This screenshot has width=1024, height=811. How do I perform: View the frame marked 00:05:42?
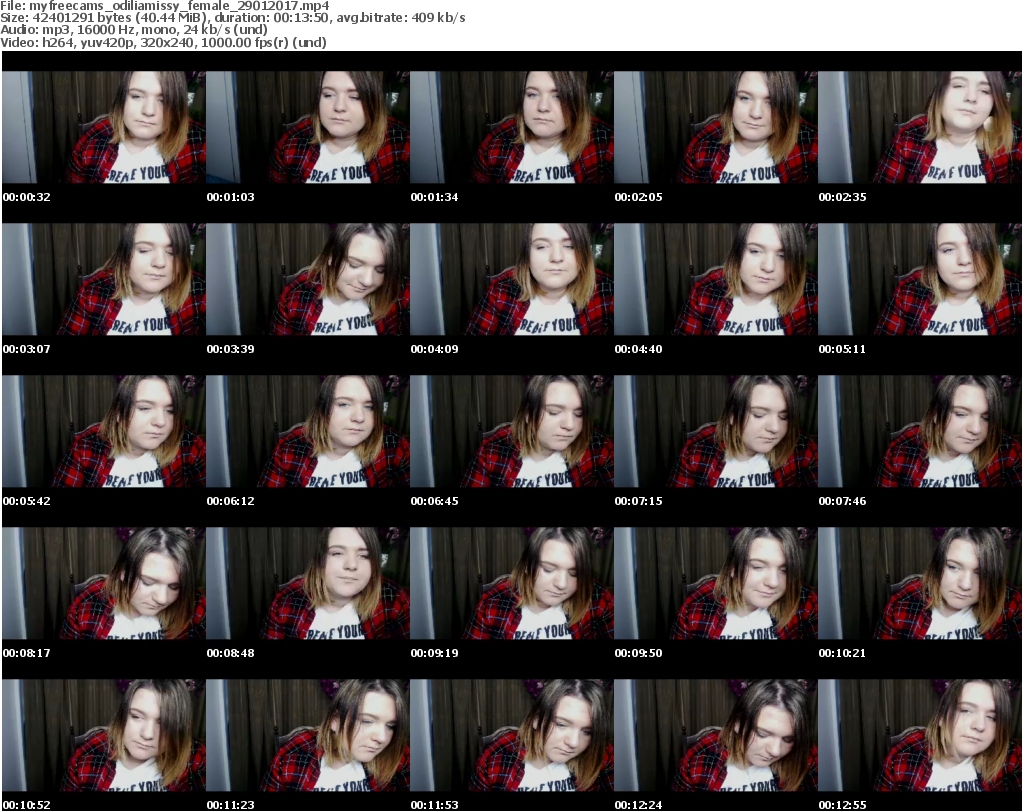104,431
